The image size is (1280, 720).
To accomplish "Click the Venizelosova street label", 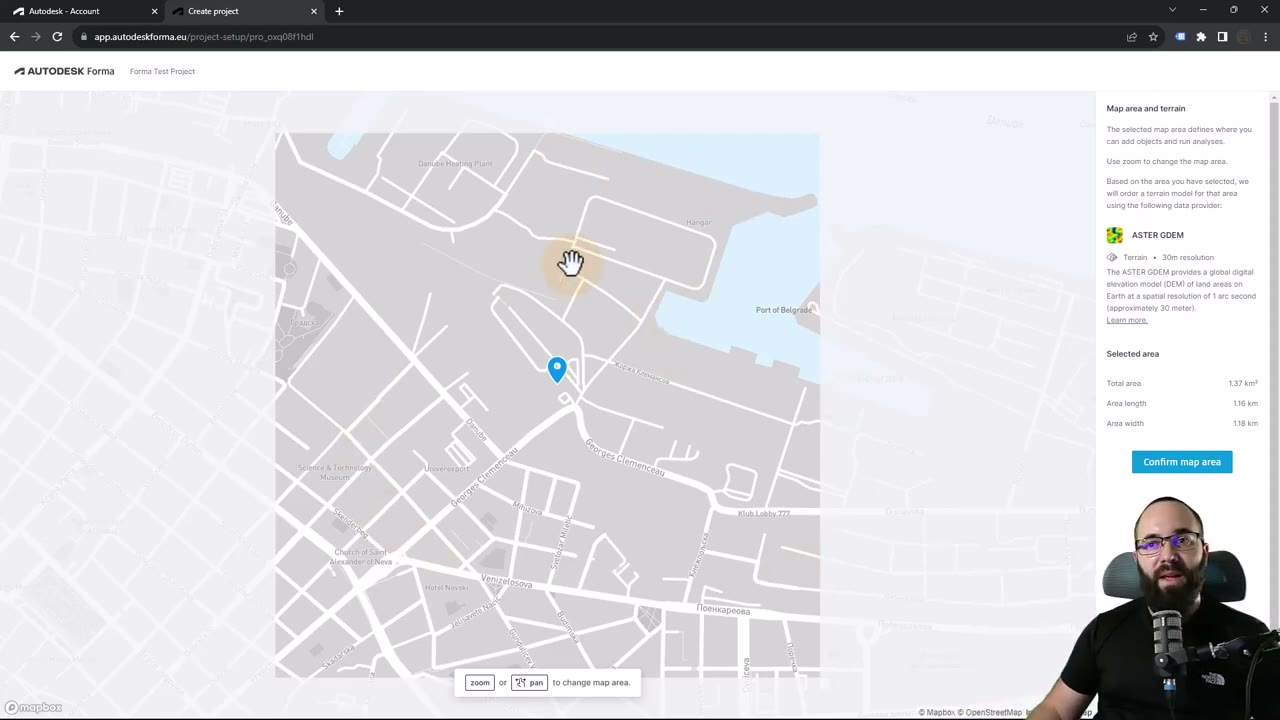I will click(506, 581).
